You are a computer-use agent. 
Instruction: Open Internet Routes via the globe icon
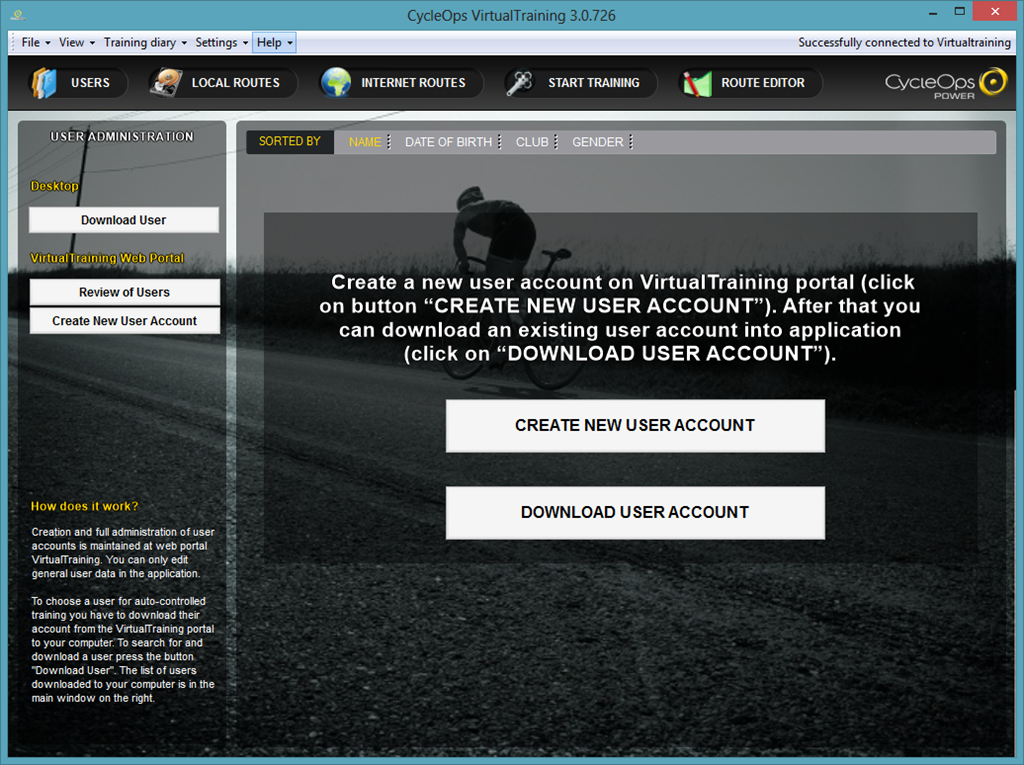pos(336,83)
